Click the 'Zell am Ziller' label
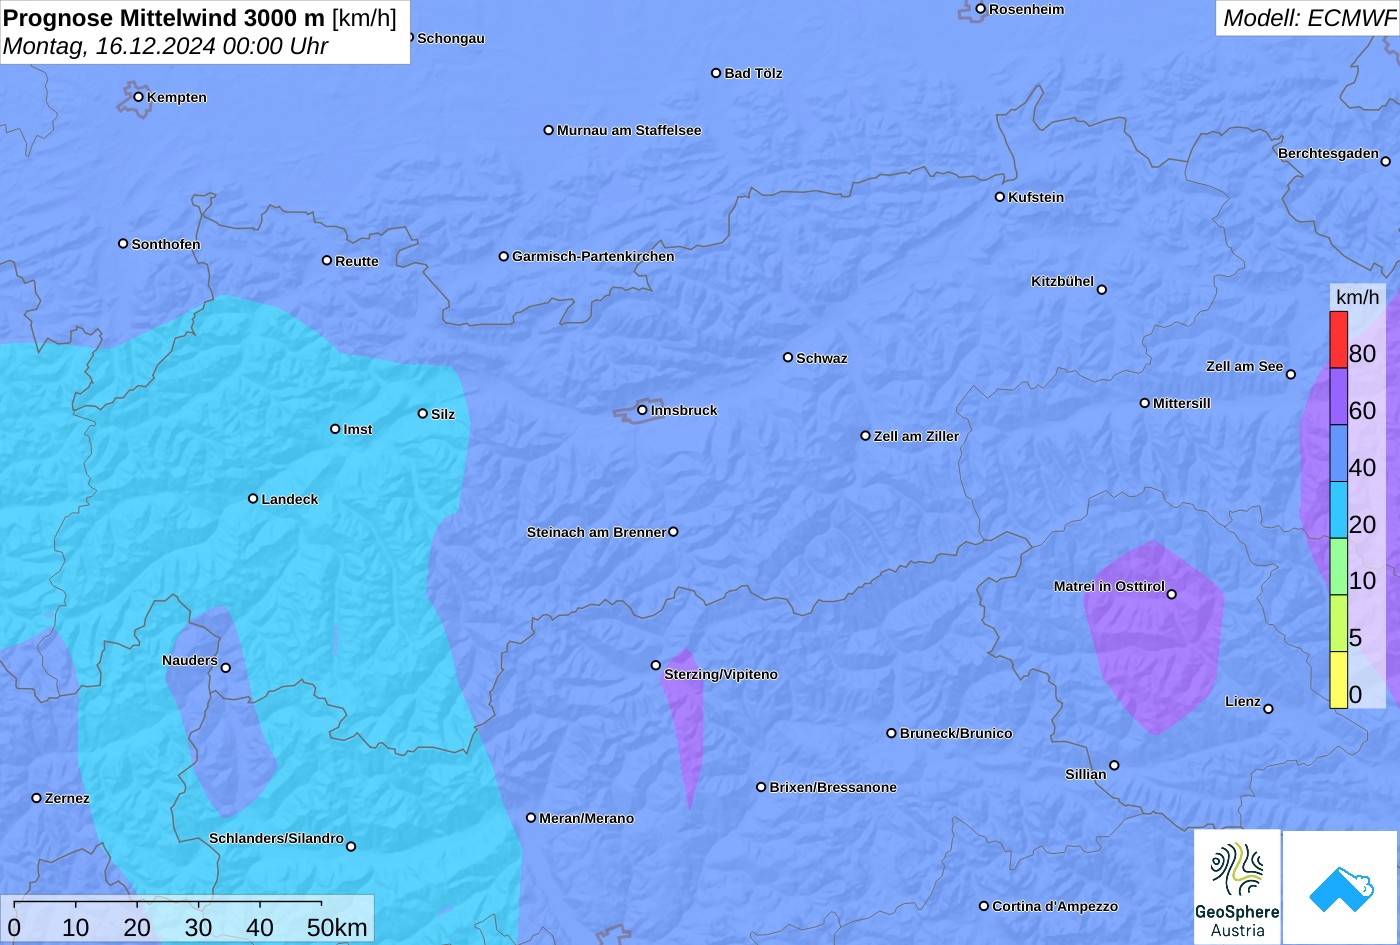 (916, 436)
